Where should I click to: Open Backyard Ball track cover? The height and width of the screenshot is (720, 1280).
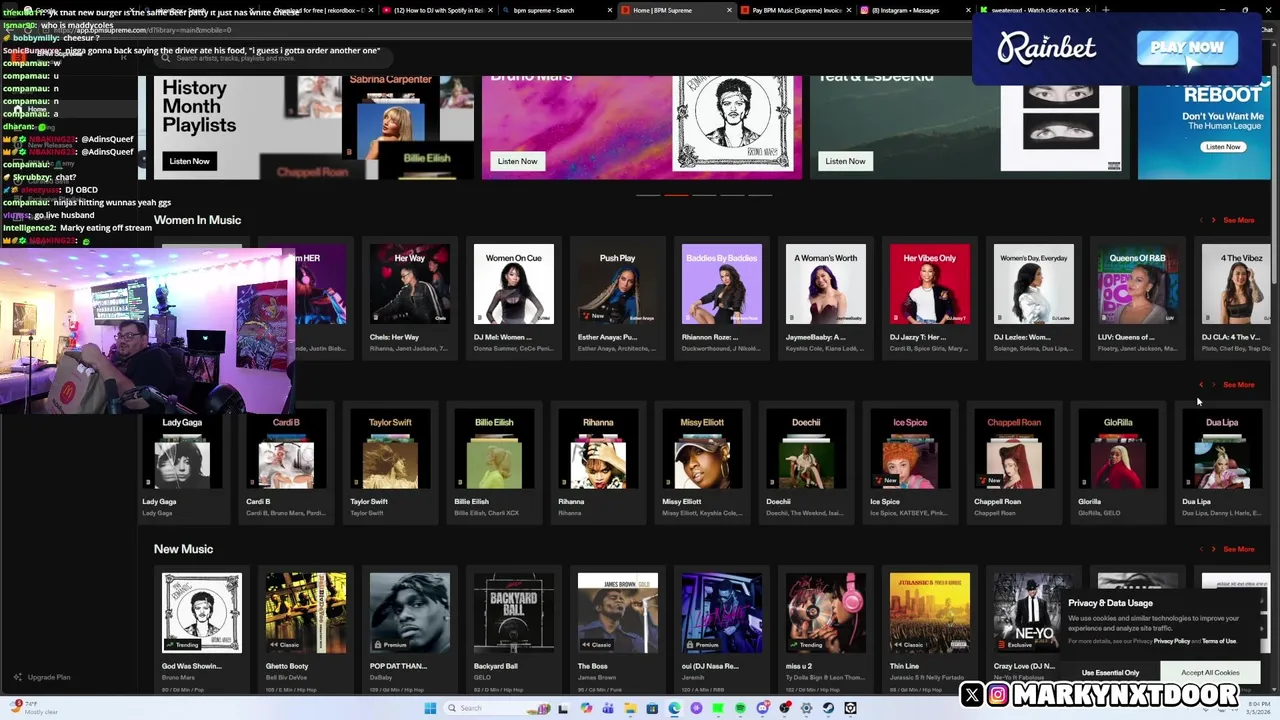(x=514, y=613)
